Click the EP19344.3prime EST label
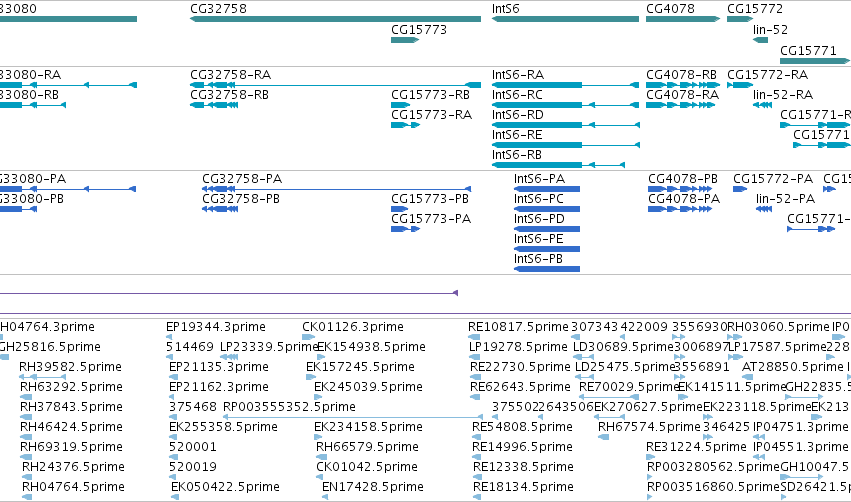Image resolution: width=851 pixels, height=502 pixels. click(215, 327)
